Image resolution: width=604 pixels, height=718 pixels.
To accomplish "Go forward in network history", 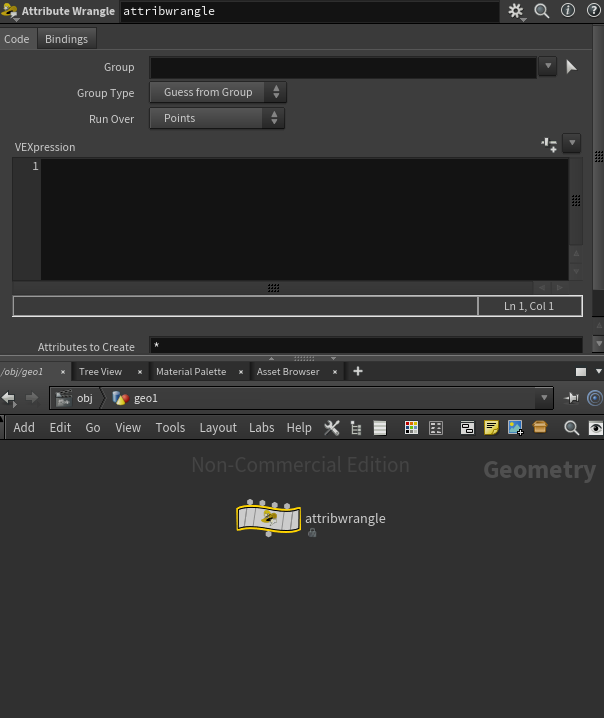I will tap(32, 397).
